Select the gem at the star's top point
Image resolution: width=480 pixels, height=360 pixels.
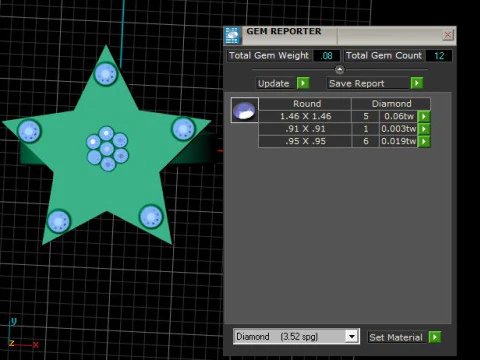click(x=106, y=74)
